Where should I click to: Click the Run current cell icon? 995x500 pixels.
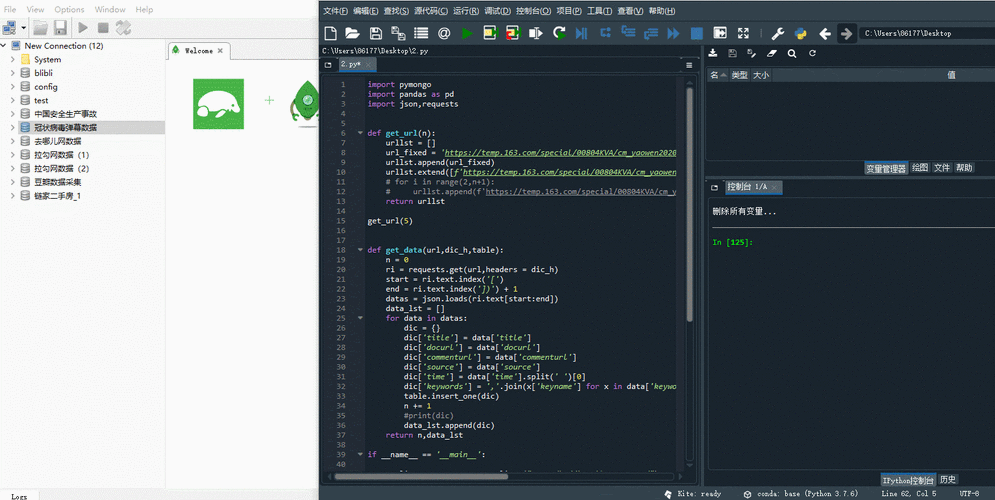[x=490, y=33]
